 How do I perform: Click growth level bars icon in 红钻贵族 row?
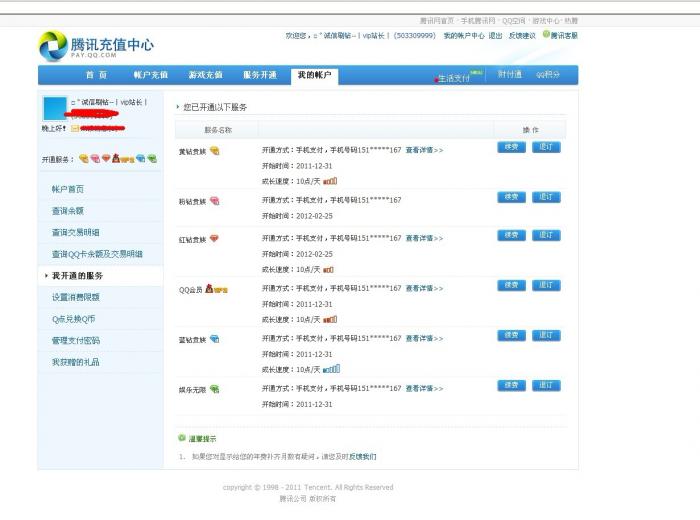pos(328,270)
